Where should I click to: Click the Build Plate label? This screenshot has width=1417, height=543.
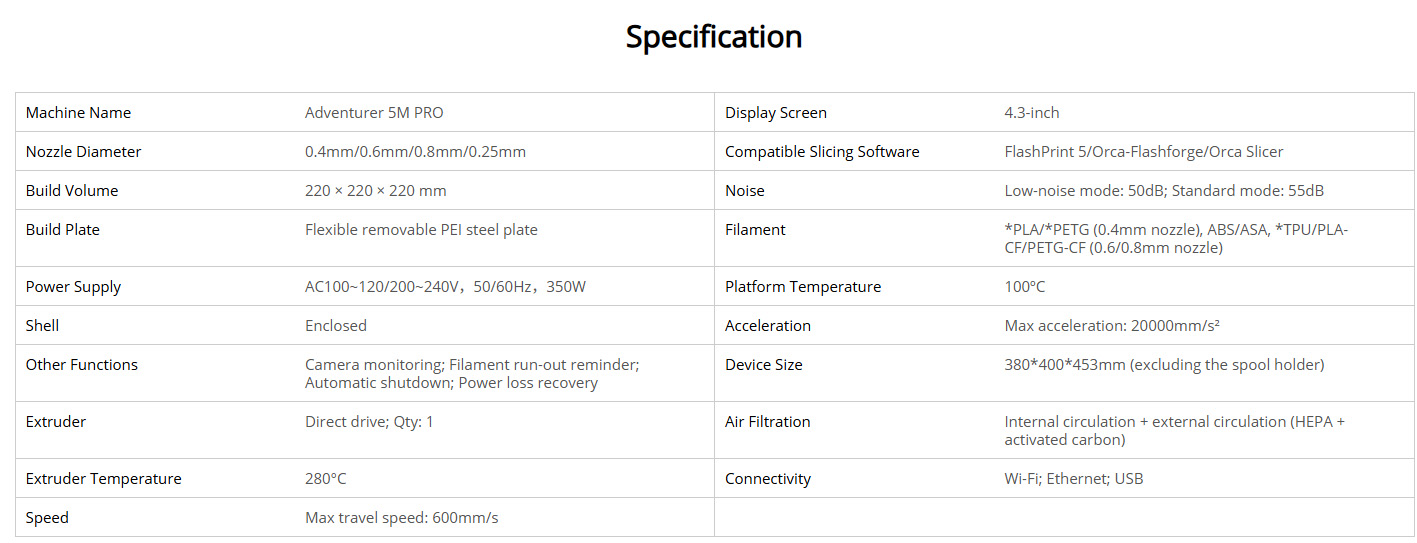tap(62, 230)
